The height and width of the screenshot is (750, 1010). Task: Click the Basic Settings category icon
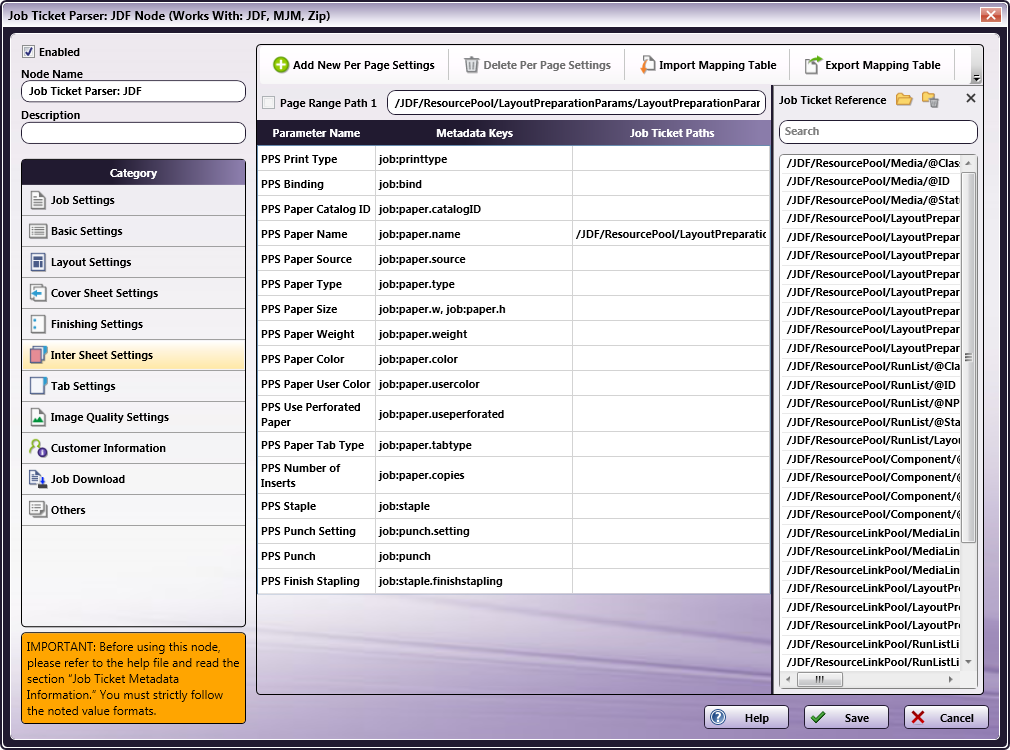[38, 231]
